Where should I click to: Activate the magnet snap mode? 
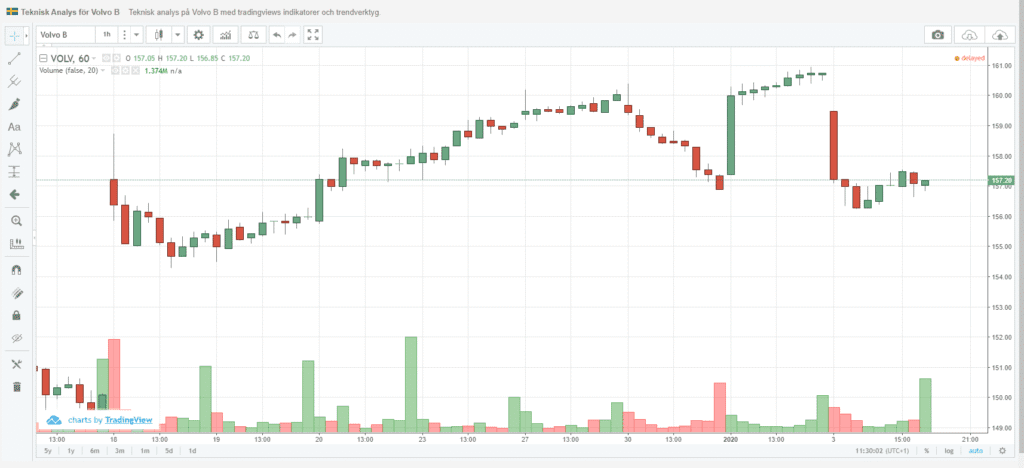point(15,270)
